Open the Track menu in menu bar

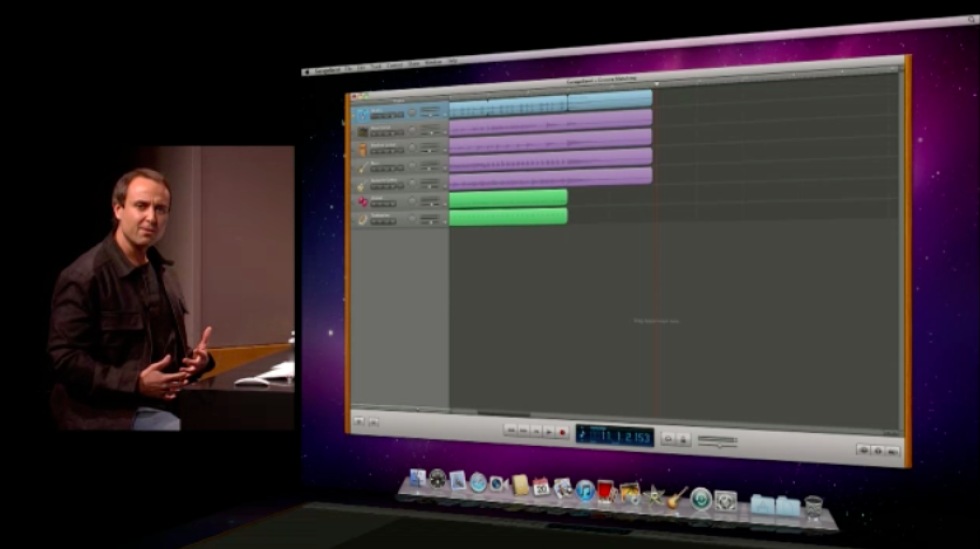(377, 67)
